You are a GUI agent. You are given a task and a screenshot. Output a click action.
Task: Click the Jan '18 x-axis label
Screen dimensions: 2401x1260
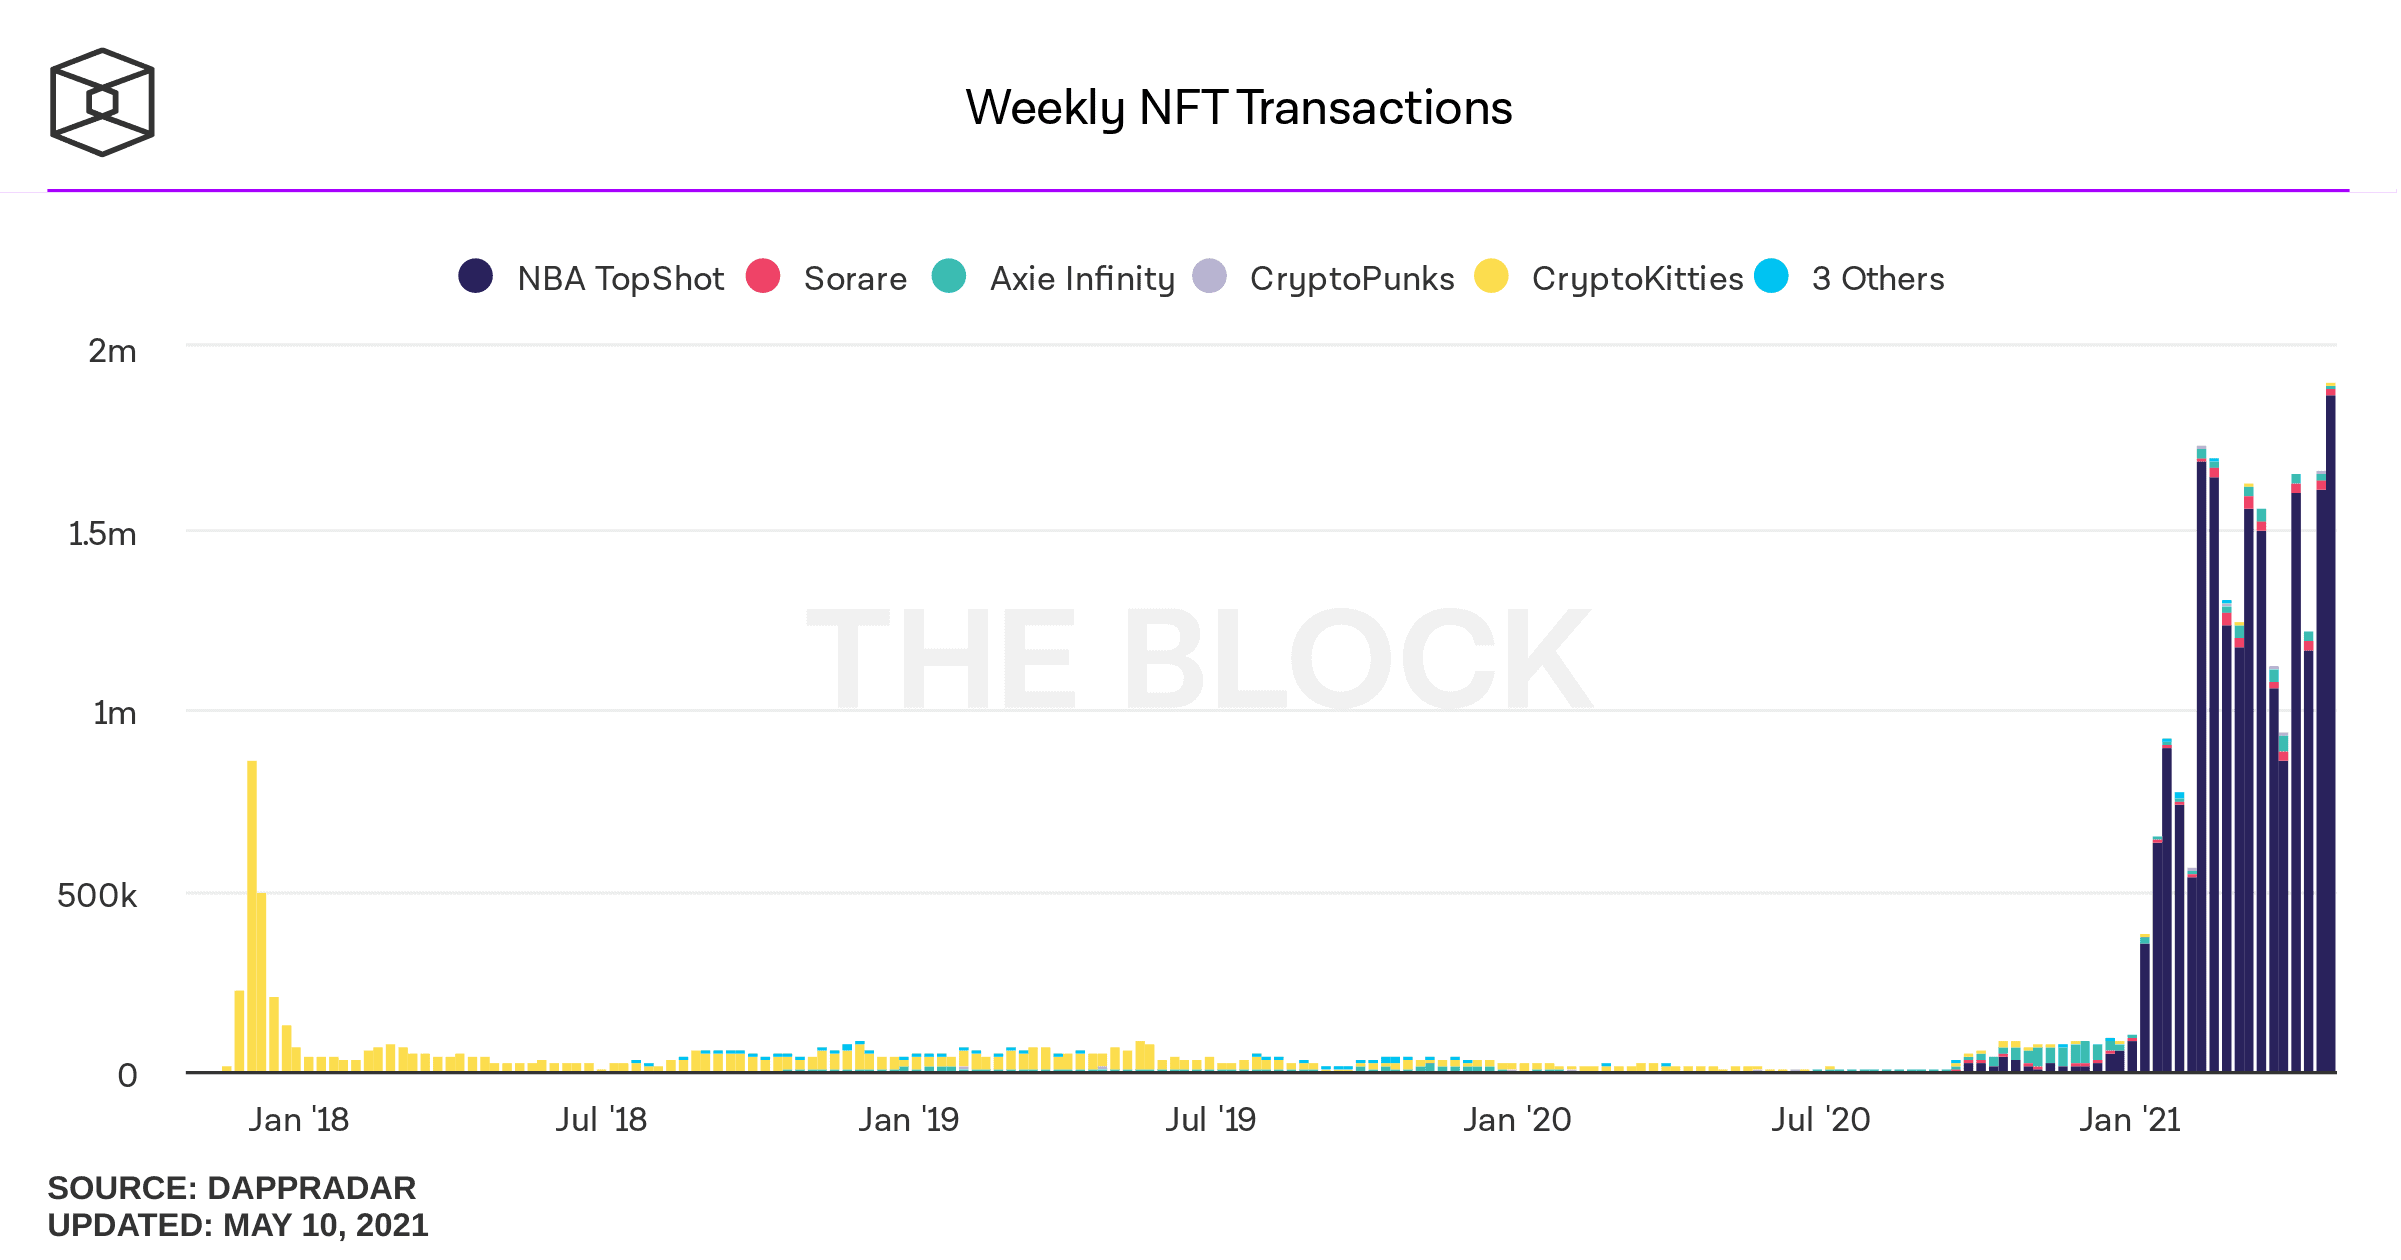[x=298, y=1120]
